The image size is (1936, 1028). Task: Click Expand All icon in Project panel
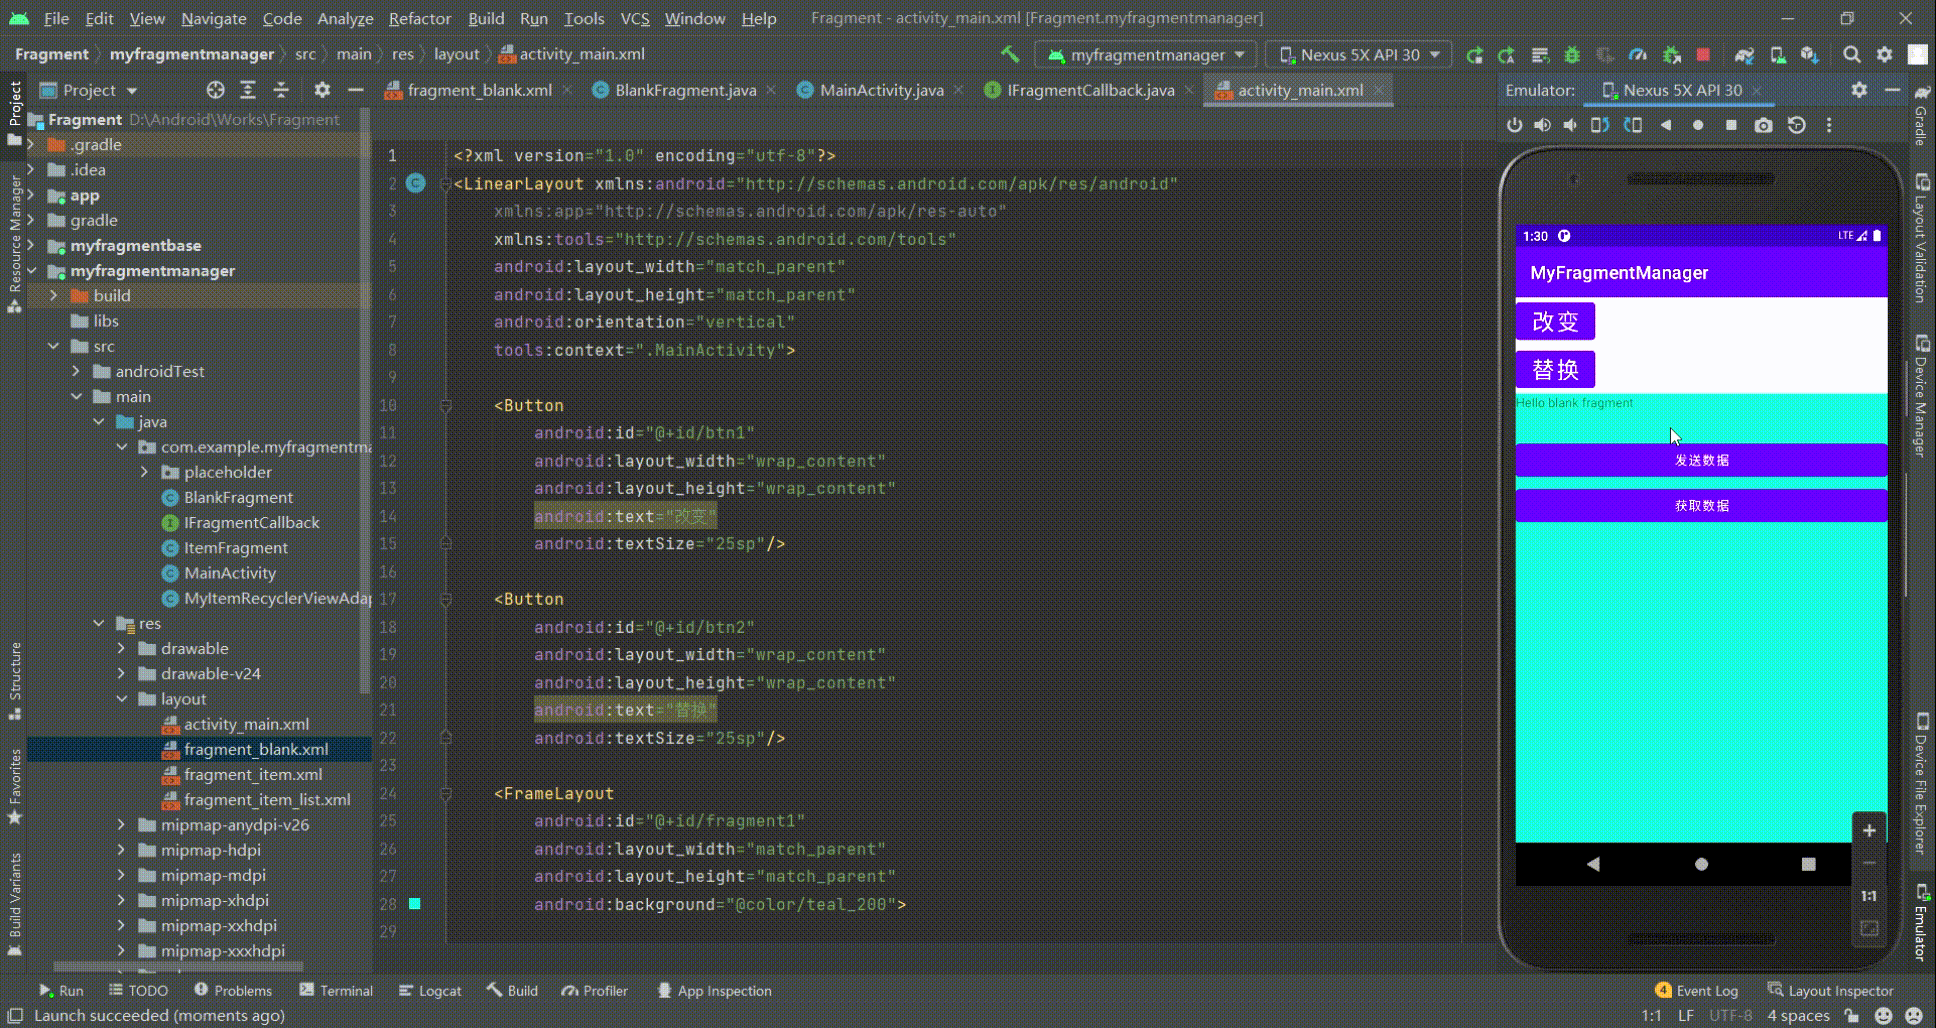(x=248, y=90)
